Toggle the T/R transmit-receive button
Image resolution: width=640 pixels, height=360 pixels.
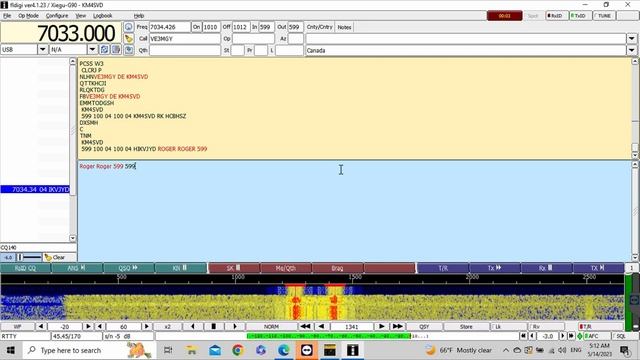(600, 327)
